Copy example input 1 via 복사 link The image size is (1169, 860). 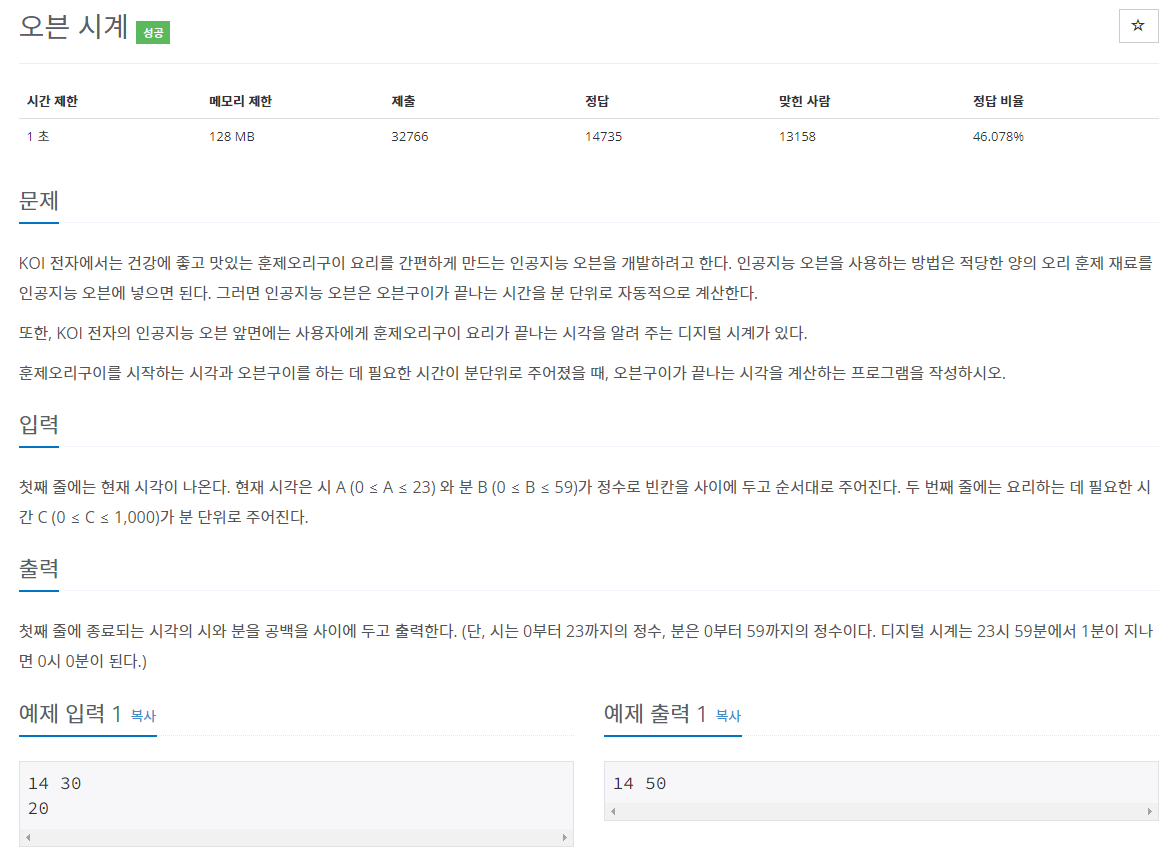click(143, 715)
